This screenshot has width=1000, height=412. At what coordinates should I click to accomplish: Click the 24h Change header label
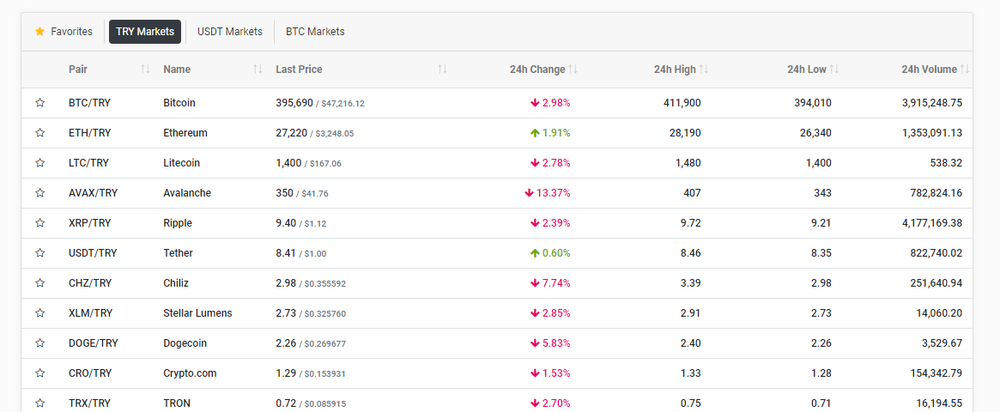537,70
